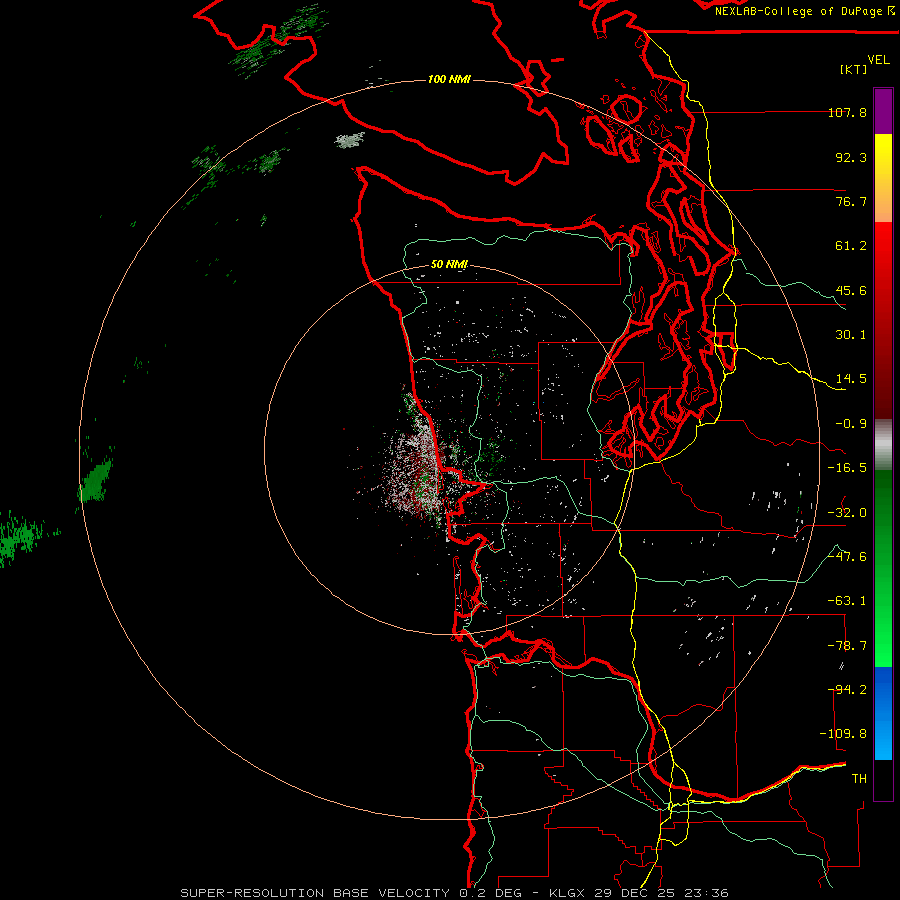Click the -16.5 velocity scale value
The height and width of the screenshot is (900, 900).
(847, 468)
